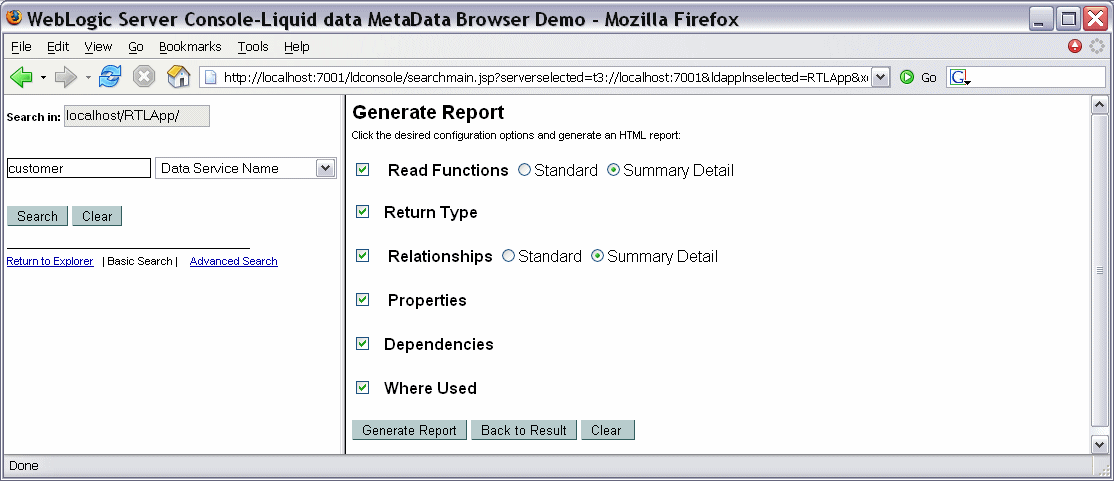
Task: Click the stop loading icon
Action: (144, 77)
